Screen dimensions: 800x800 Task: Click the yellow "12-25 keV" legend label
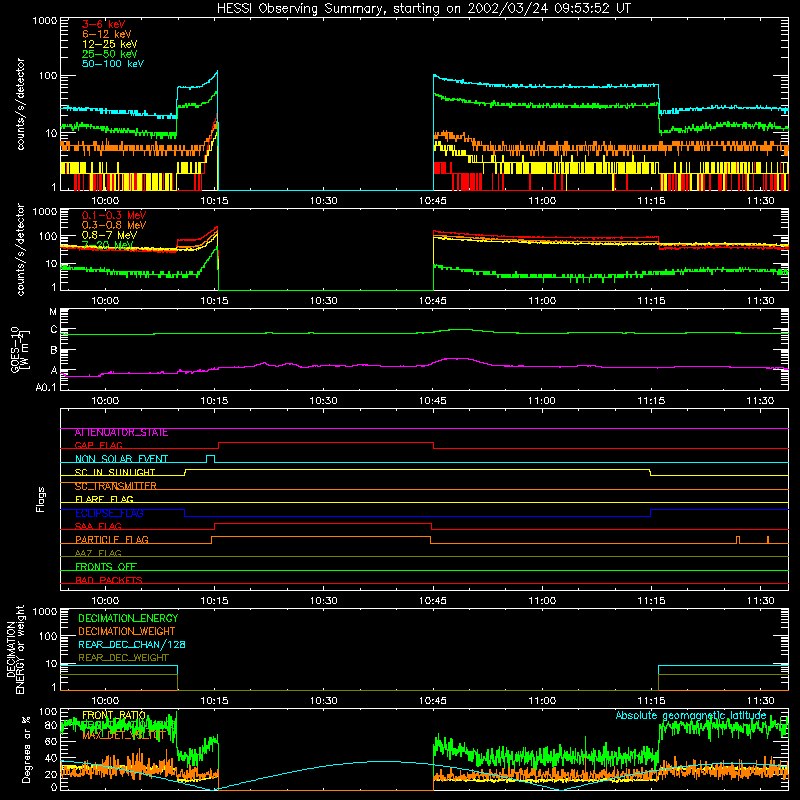pos(110,44)
